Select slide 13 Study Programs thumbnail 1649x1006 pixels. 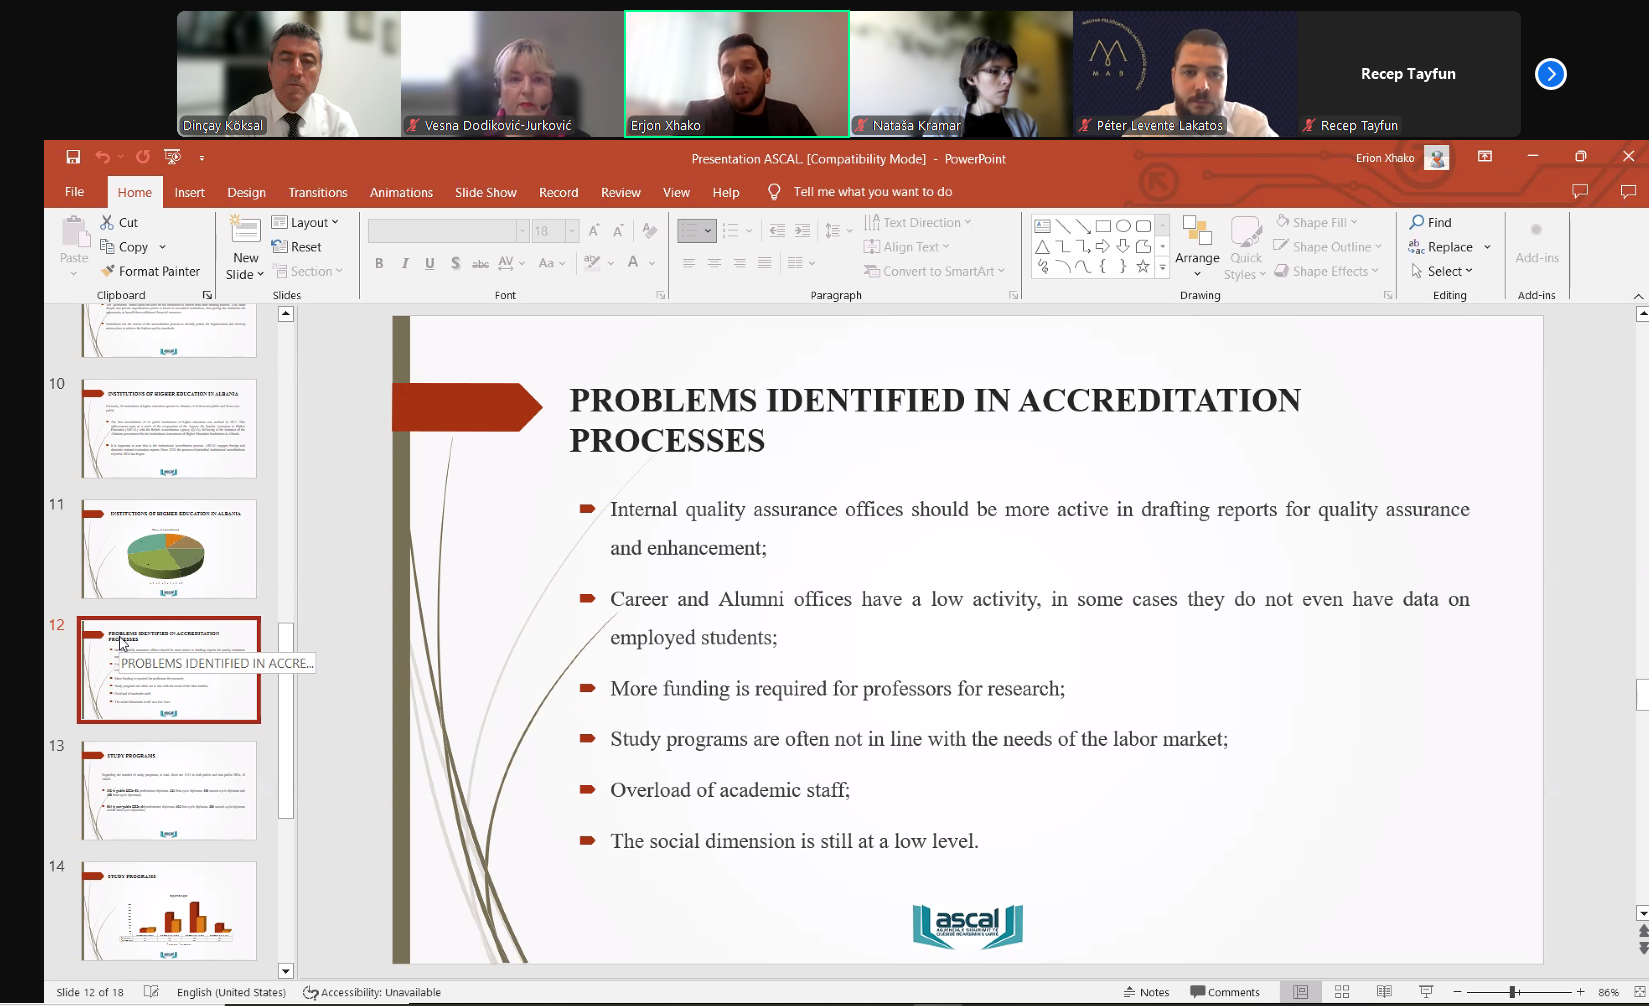point(169,790)
